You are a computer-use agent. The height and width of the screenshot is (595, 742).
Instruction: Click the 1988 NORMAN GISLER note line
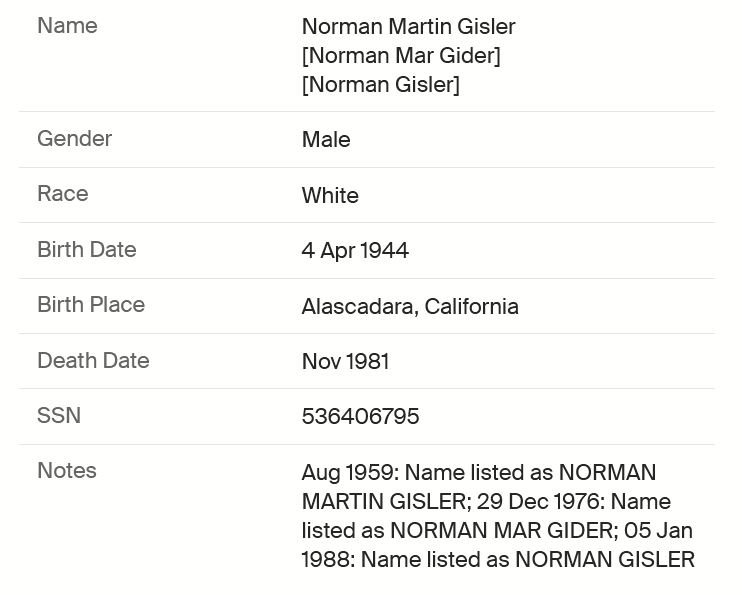pyautogui.click(x=498, y=559)
